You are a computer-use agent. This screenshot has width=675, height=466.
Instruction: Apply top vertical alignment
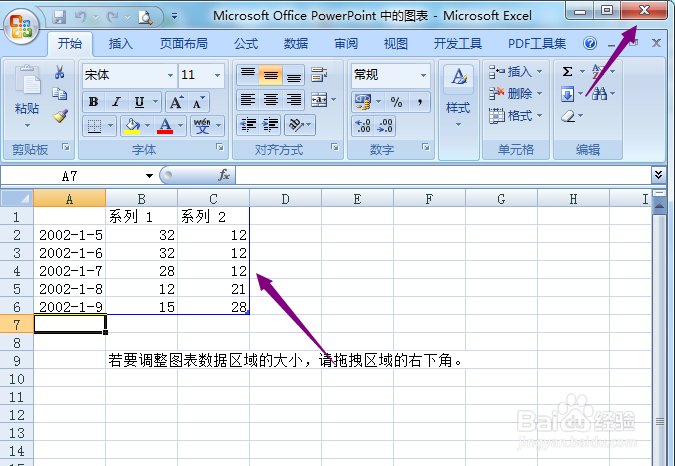248,75
